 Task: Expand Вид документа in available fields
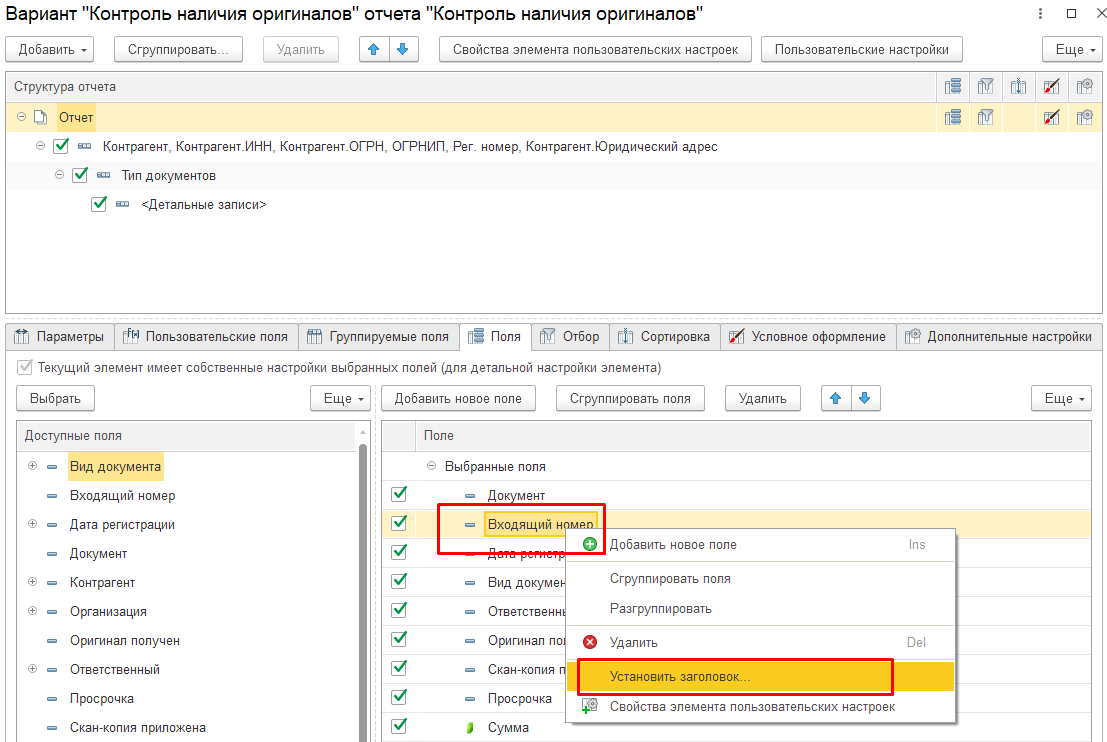click(32, 466)
